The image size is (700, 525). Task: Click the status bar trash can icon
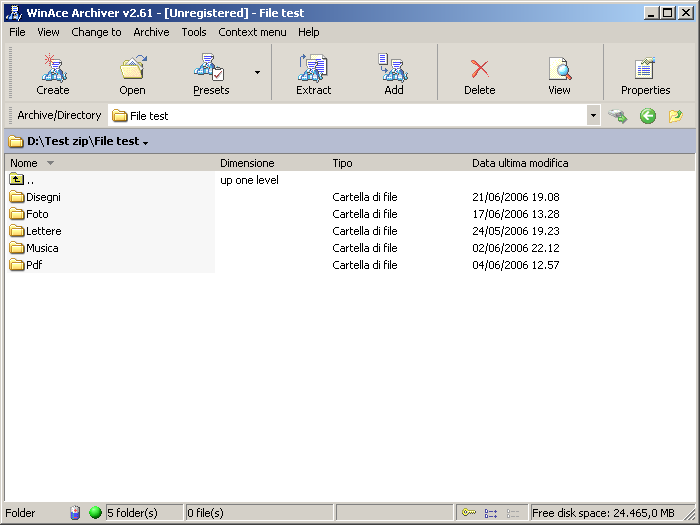tap(75, 513)
